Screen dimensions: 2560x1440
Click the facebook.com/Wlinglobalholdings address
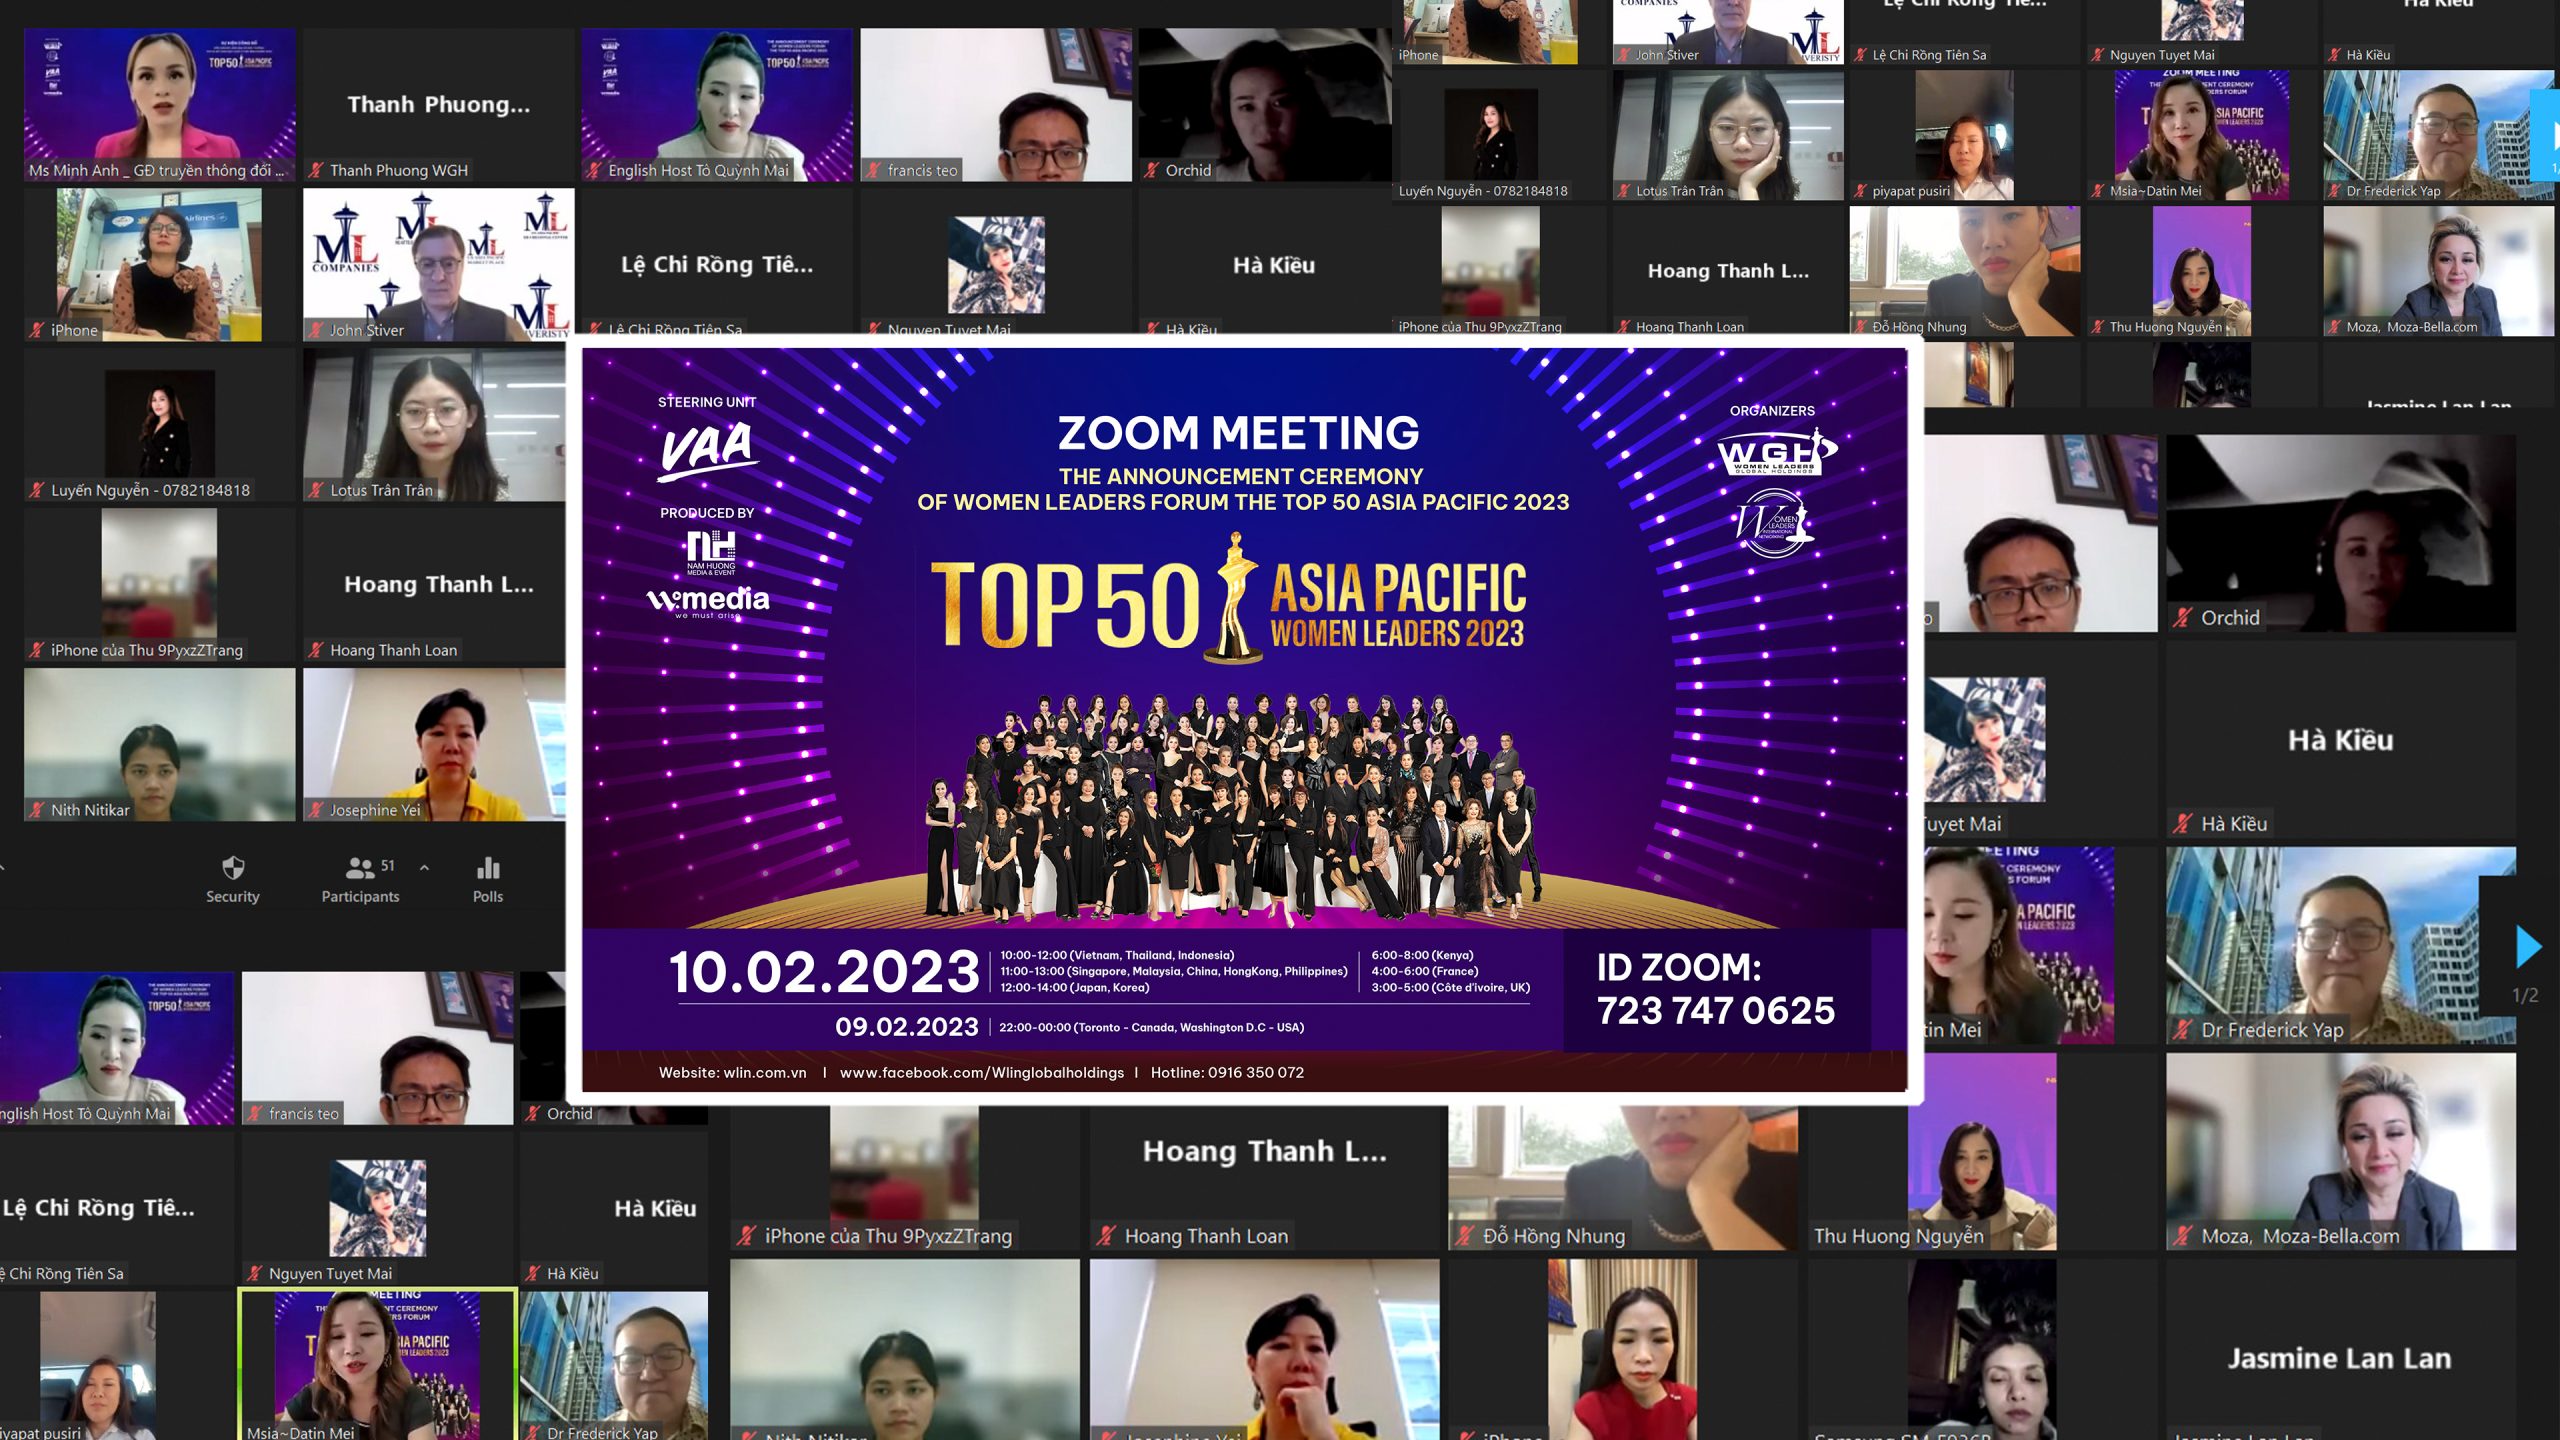[x=982, y=1072]
